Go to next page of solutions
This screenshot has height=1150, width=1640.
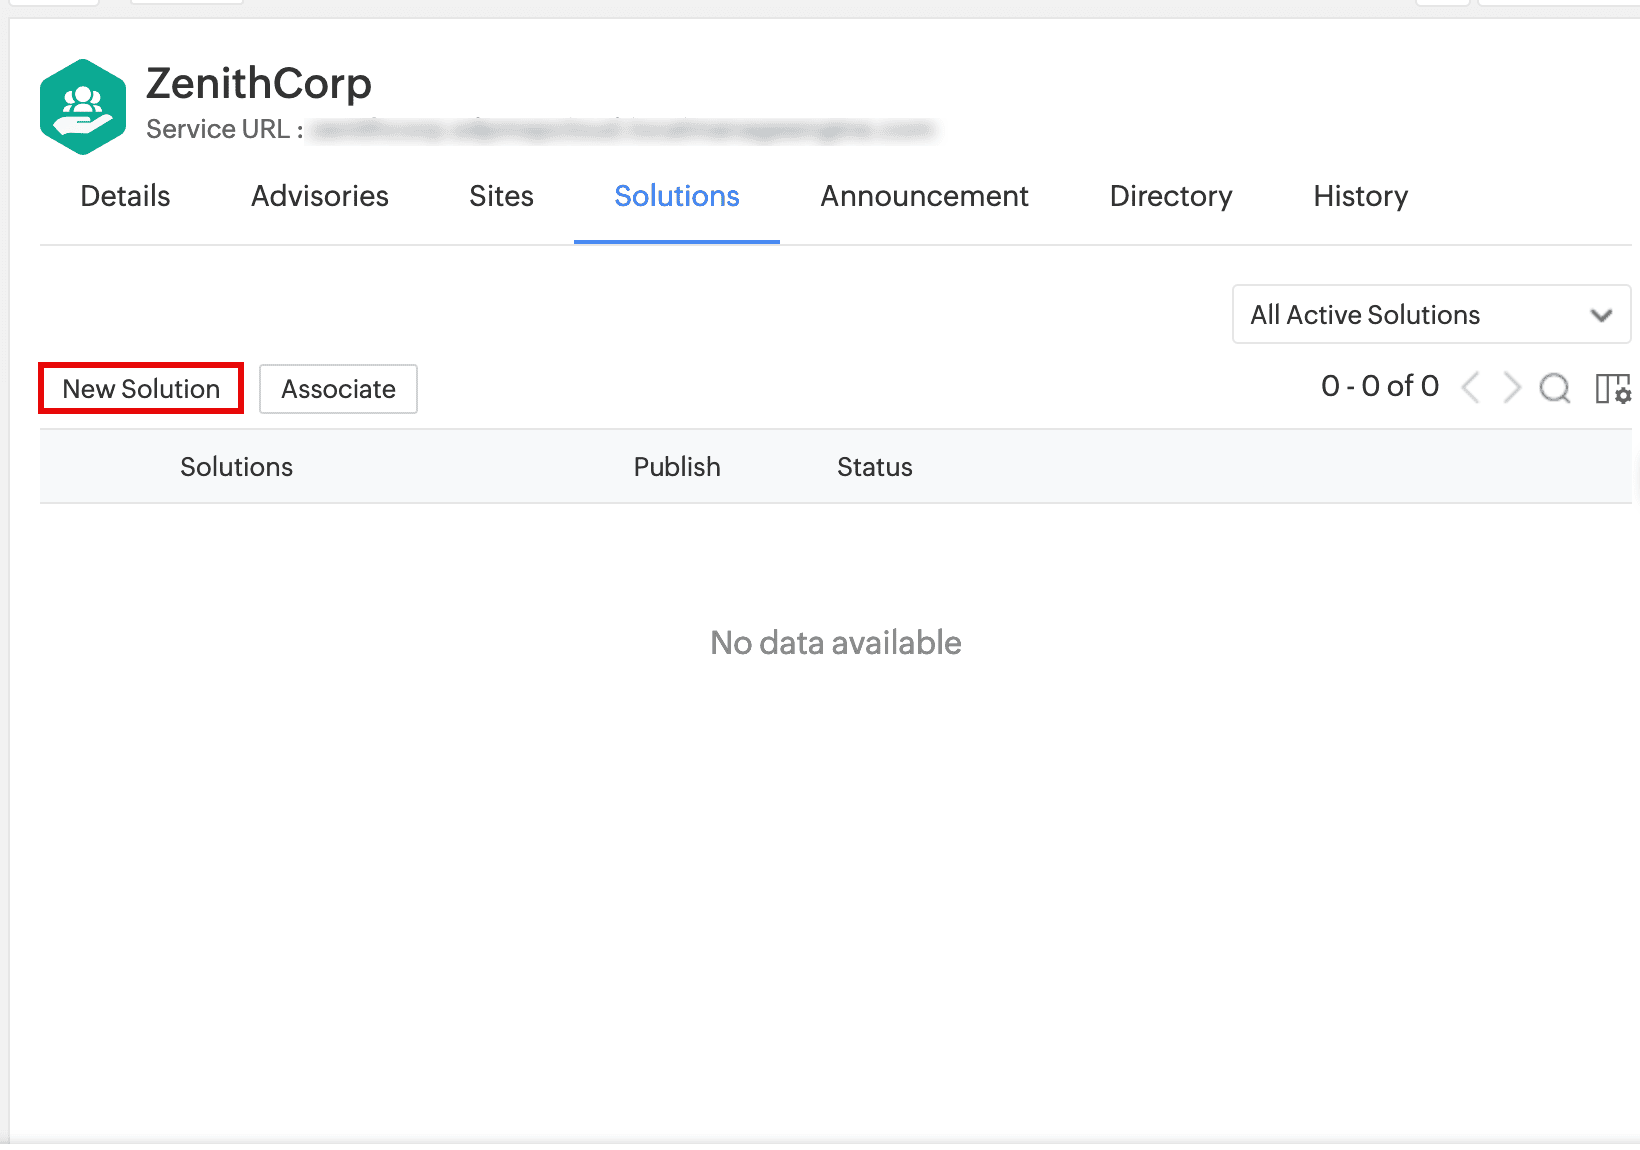coord(1512,388)
